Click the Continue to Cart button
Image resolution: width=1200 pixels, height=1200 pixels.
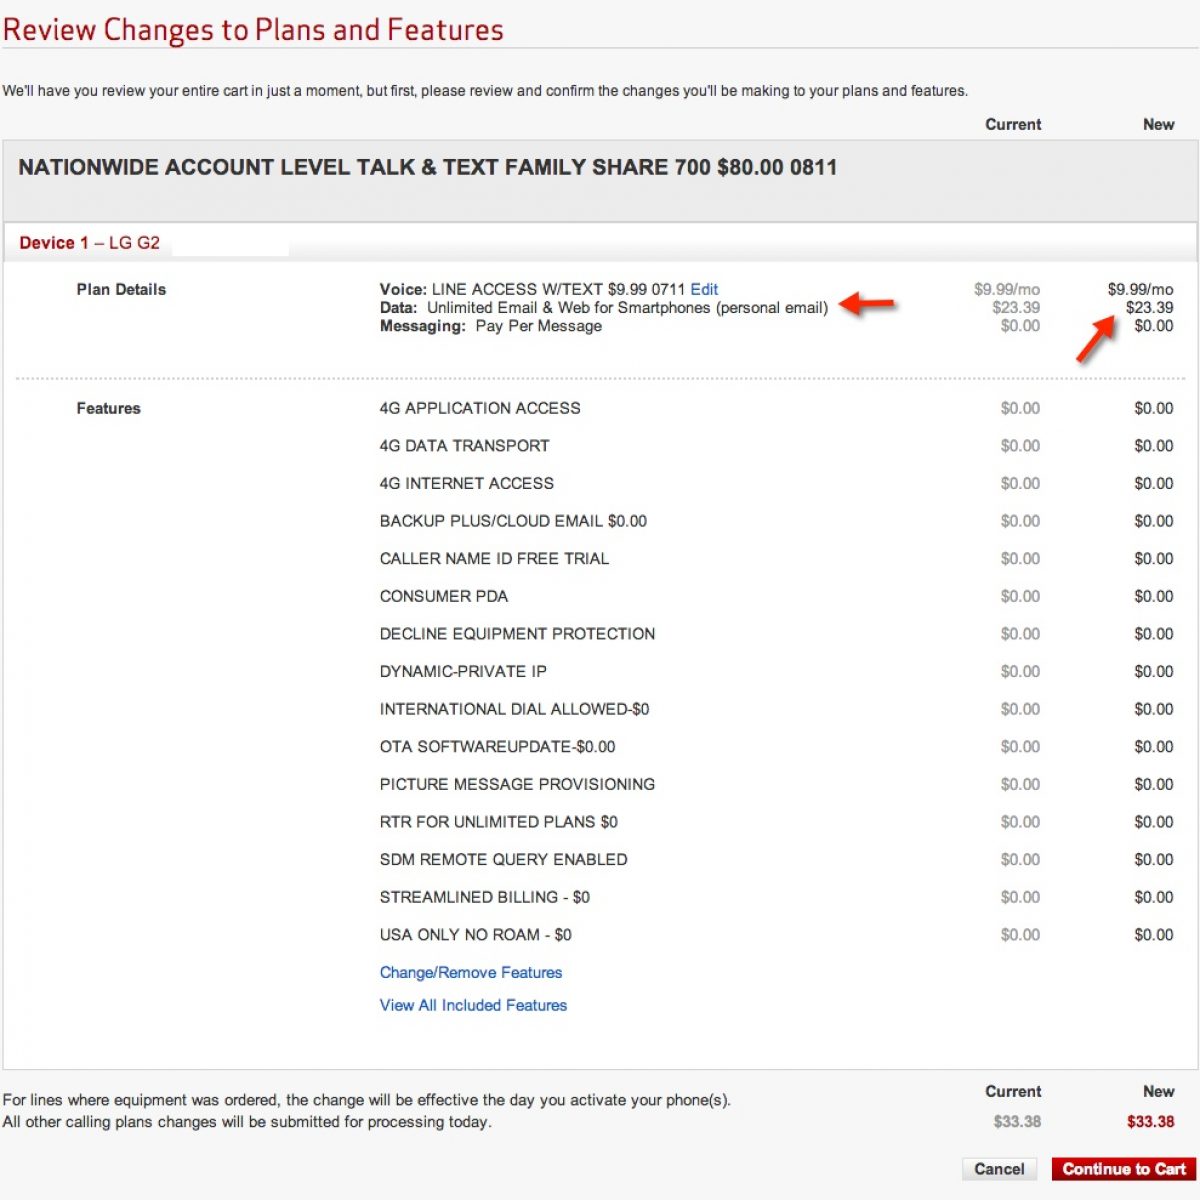1123,1169
